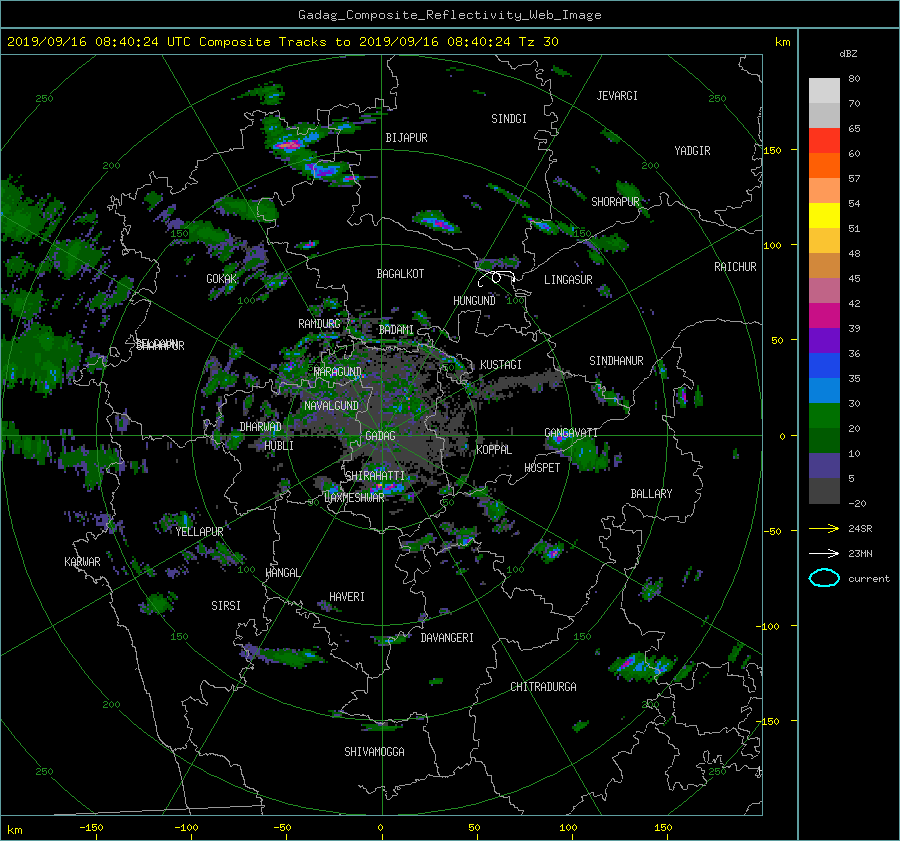This screenshot has width=900, height=841.
Task: Click the SHIRAHATTI city label
Action: 375,476
